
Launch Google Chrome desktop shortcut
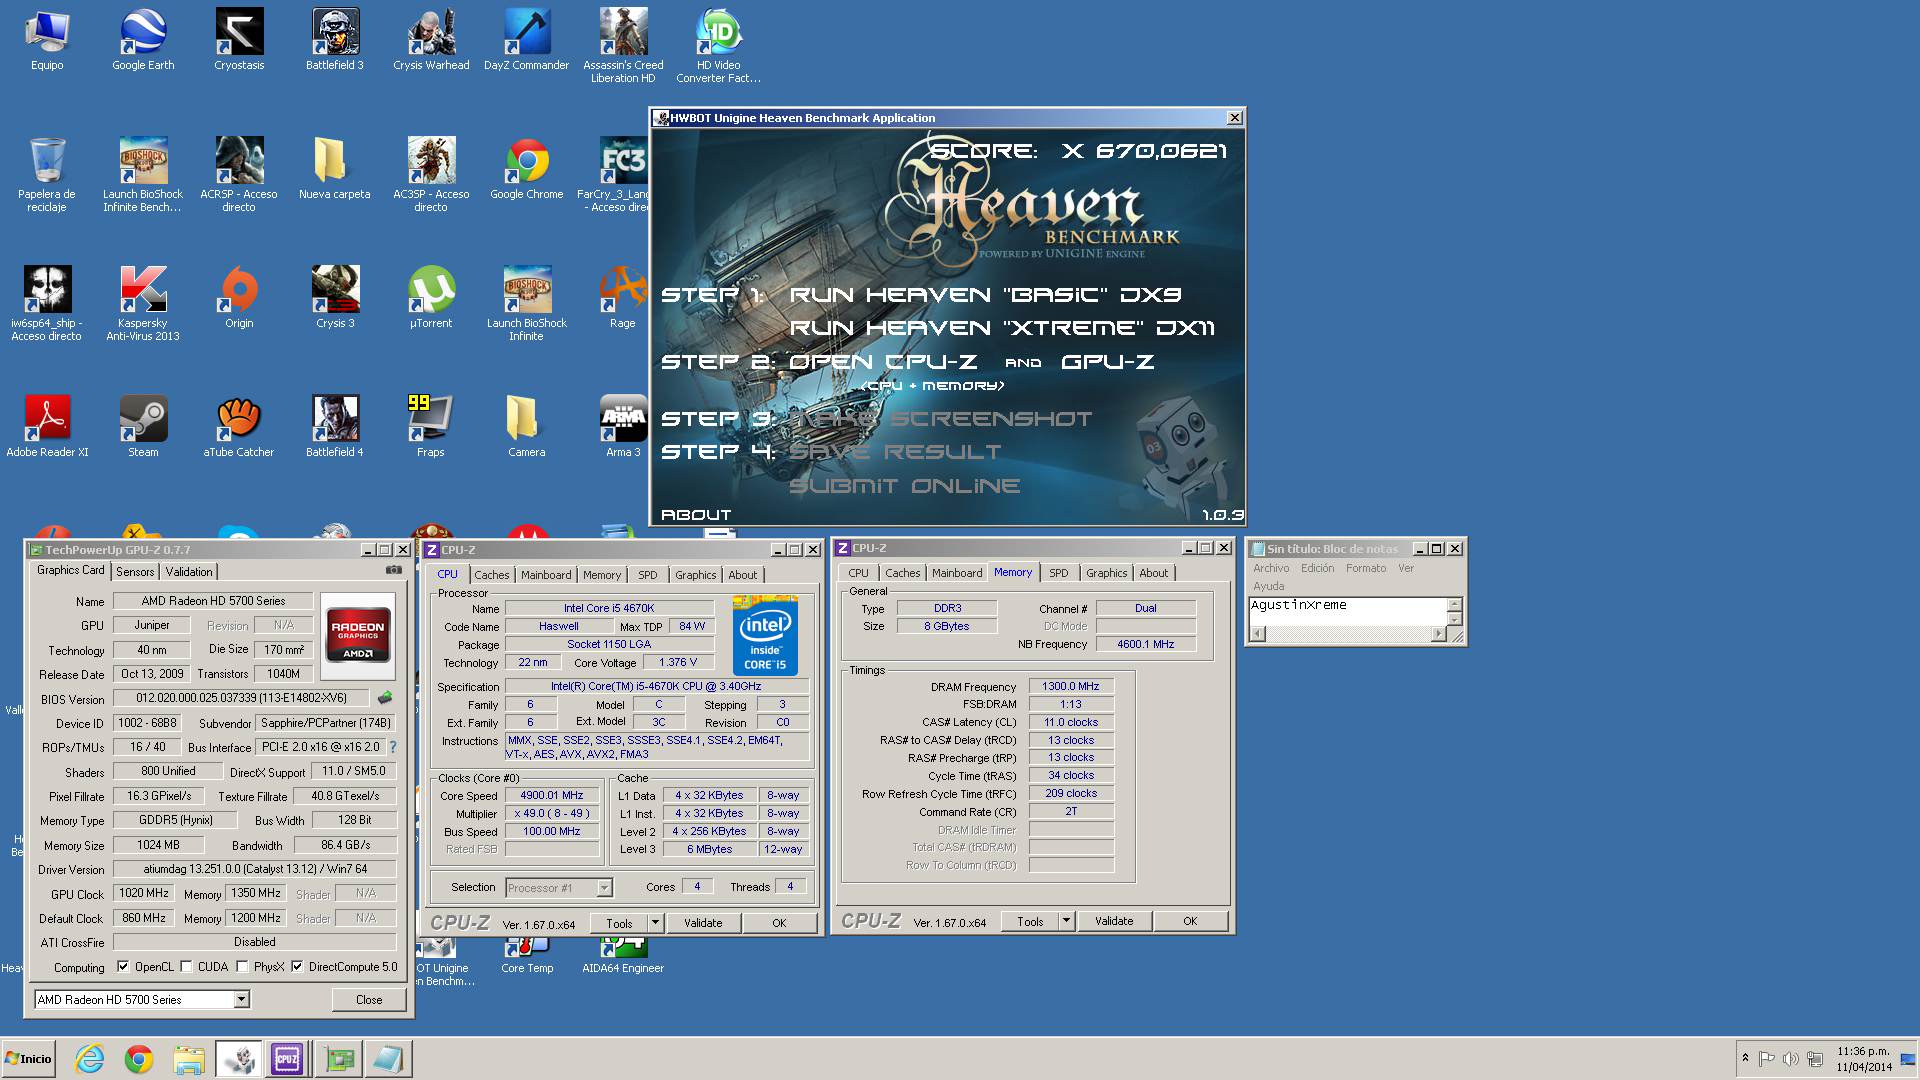point(527,169)
